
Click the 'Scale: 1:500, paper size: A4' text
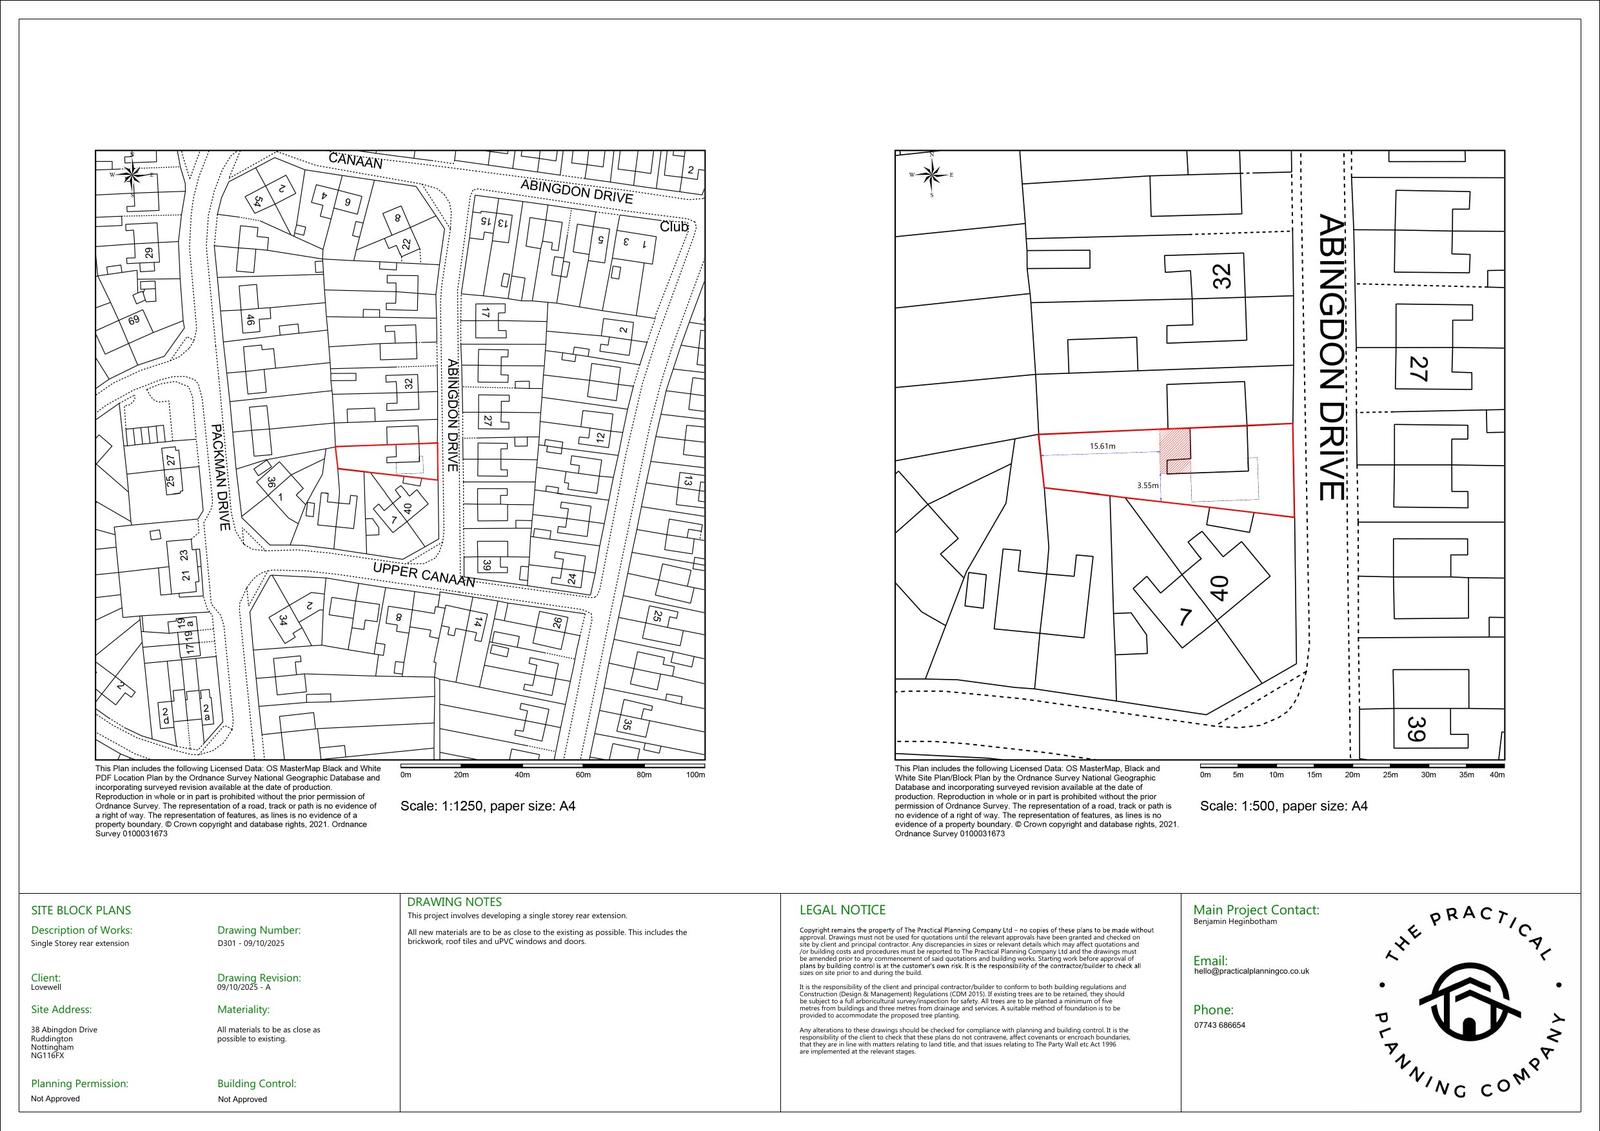pos(1283,806)
